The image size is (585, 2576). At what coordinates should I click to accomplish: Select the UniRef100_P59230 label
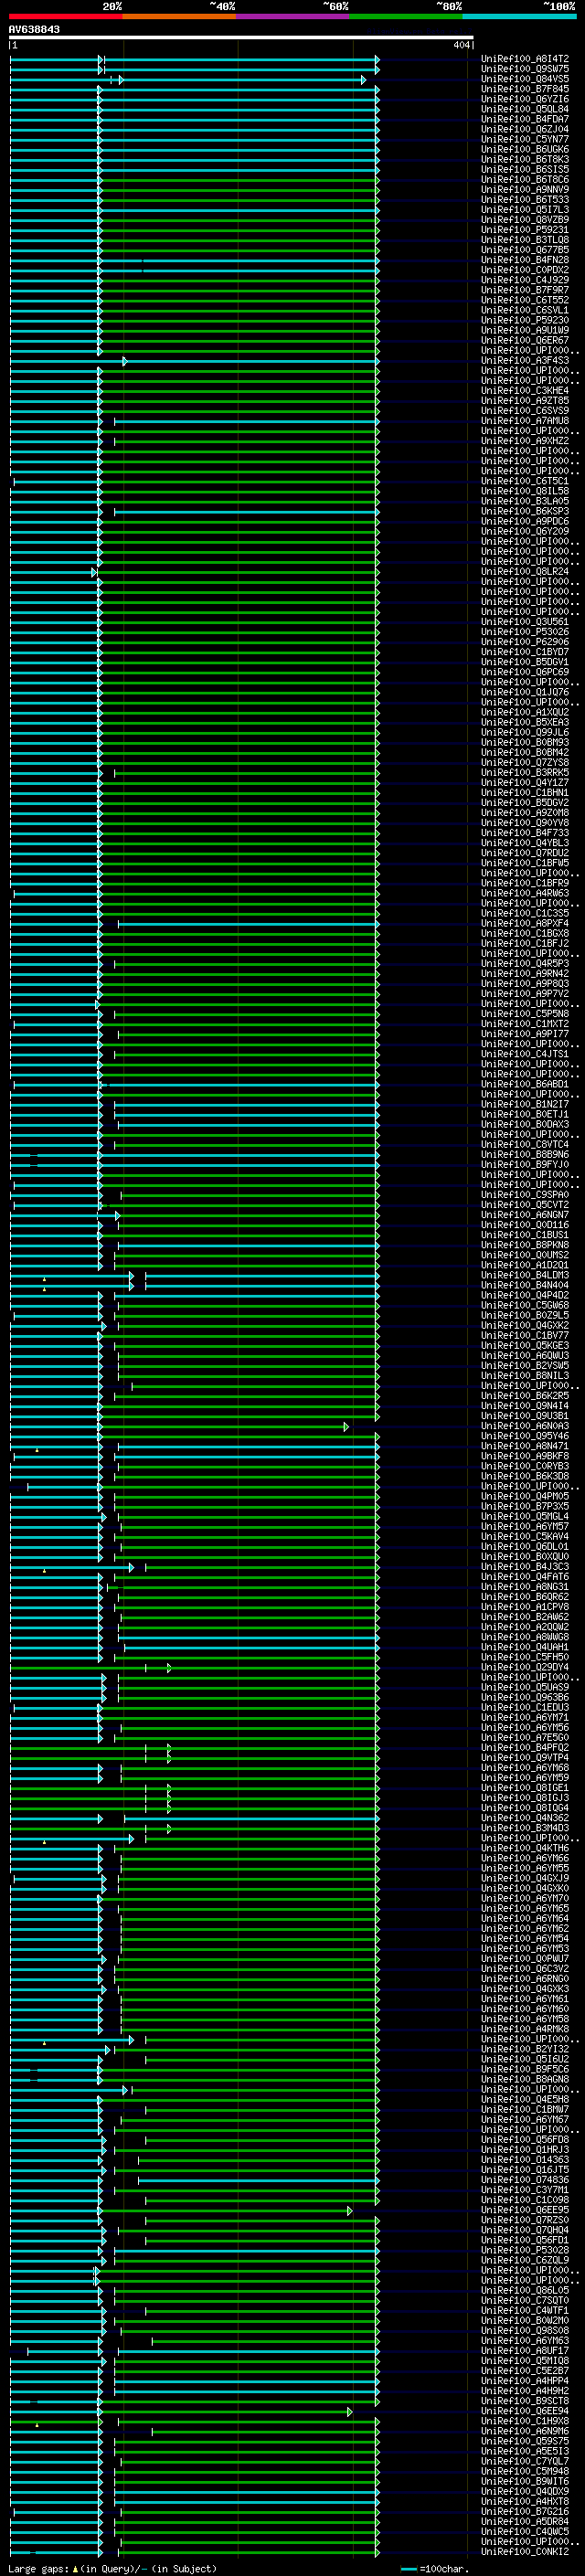coord(525,320)
